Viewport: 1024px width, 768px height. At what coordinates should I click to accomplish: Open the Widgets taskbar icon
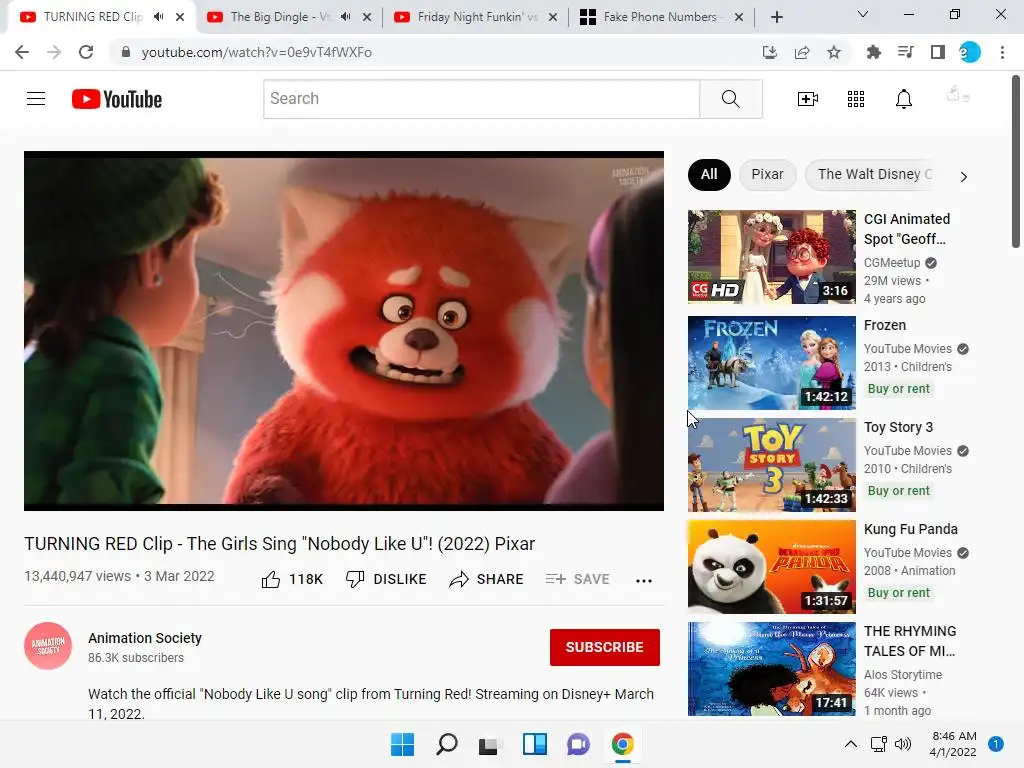tap(534, 744)
